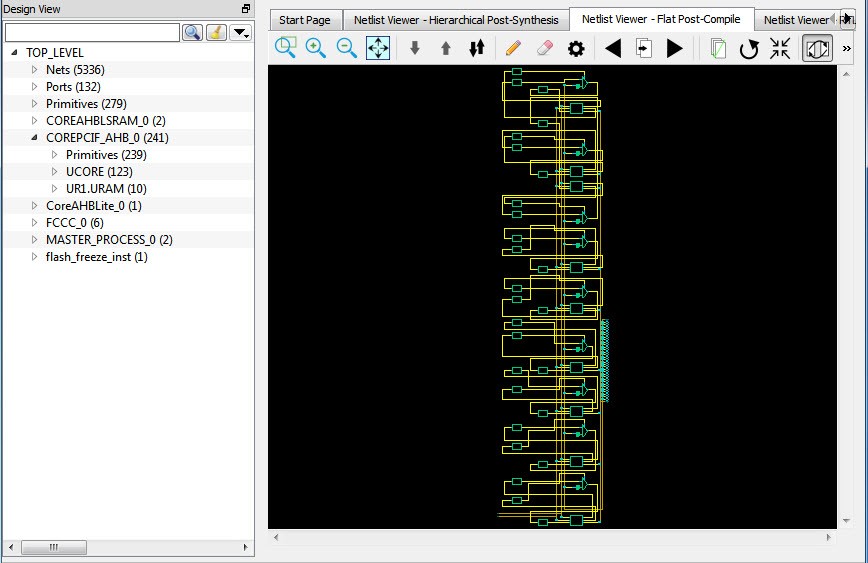Expand the Nets (5336) tree node
Viewport: 868px width, 563px height.
34,70
